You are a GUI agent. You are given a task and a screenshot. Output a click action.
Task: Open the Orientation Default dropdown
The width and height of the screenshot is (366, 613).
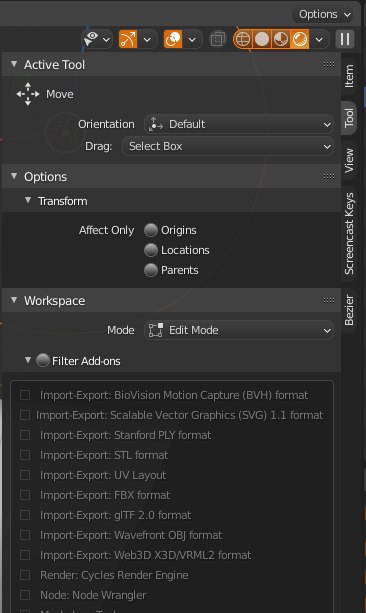pyautogui.click(x=239, y=124)
